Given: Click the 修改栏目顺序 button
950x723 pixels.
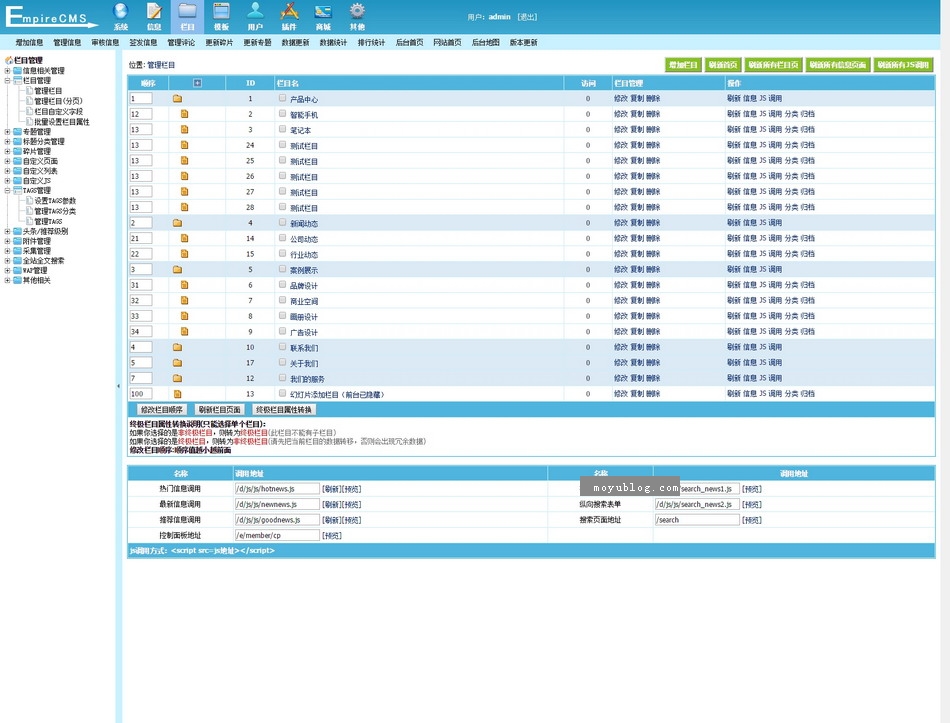Looking at the screenshot, I should click(x=162, y=410).
